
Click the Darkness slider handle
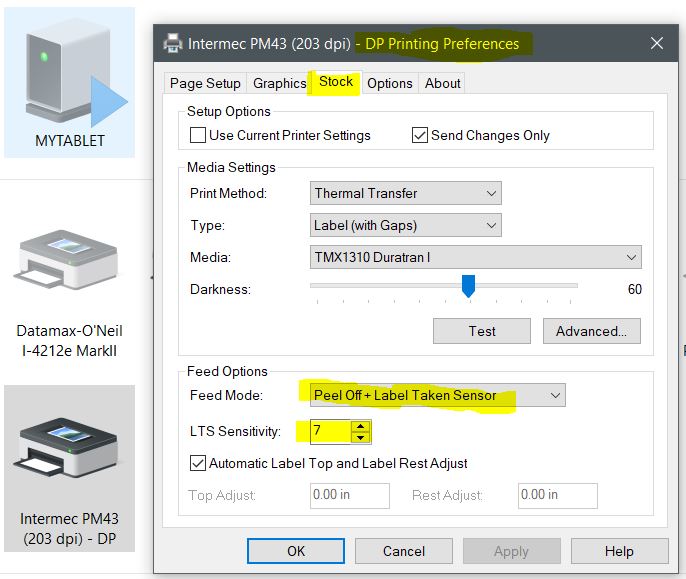pos(468,287)
